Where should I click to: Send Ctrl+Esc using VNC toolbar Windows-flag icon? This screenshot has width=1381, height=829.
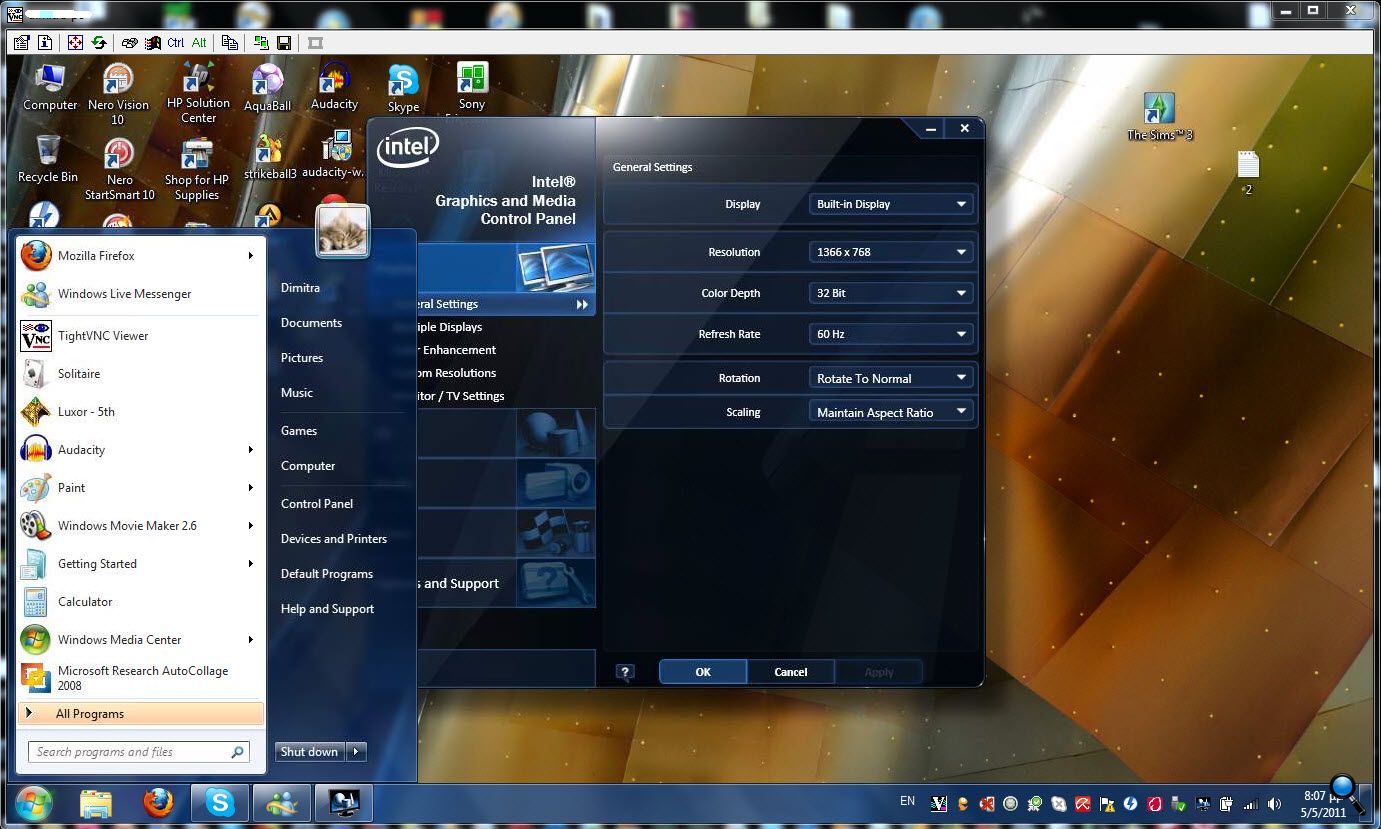click(153, 43)
